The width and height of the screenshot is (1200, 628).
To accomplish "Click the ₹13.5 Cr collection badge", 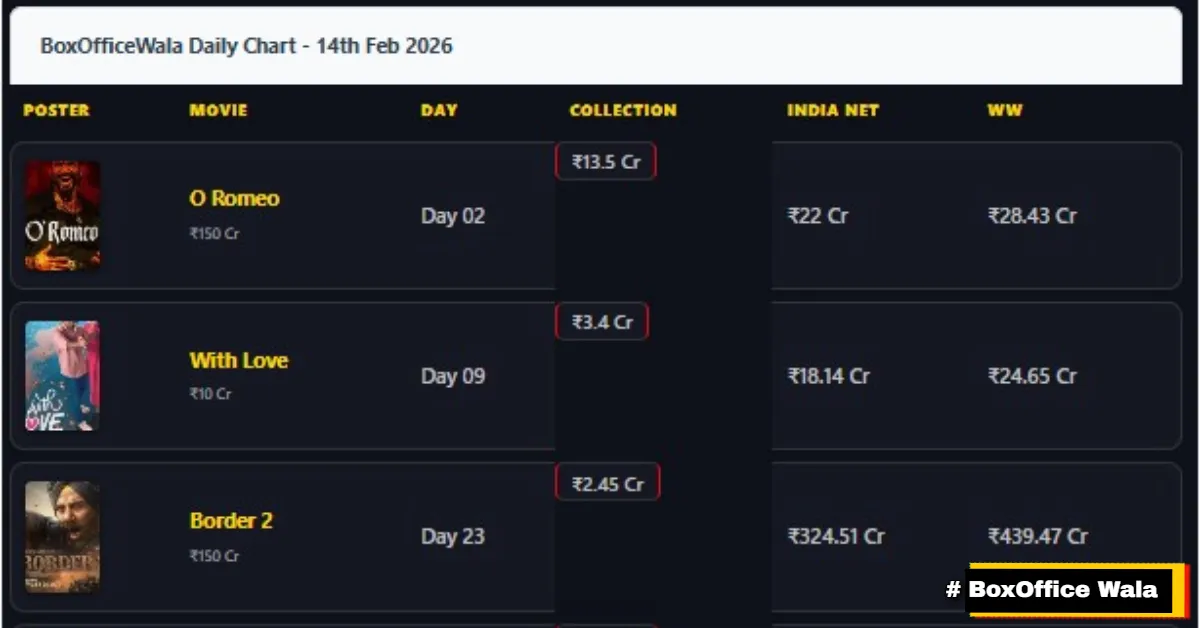I will pos(605,160).
